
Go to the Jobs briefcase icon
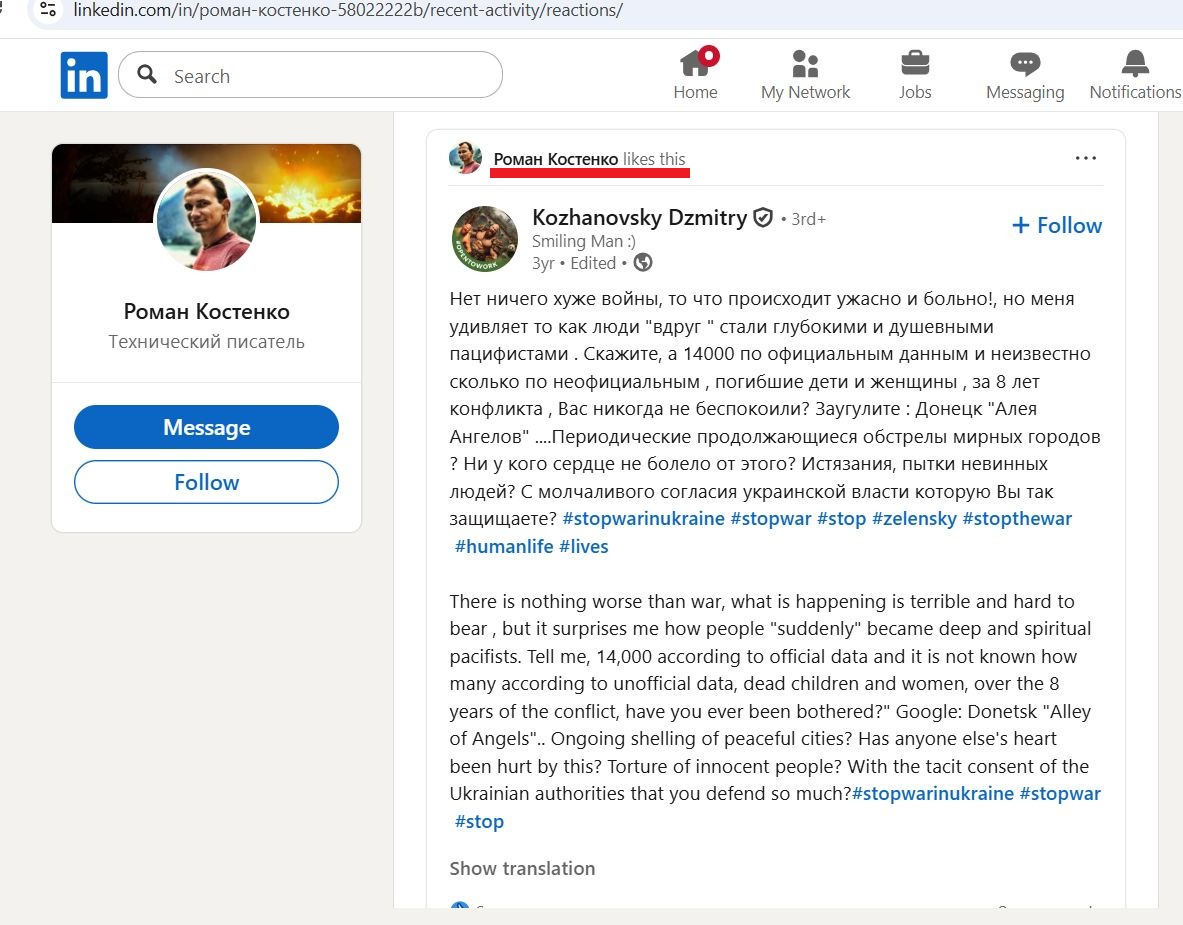click(x=914, y=64)
